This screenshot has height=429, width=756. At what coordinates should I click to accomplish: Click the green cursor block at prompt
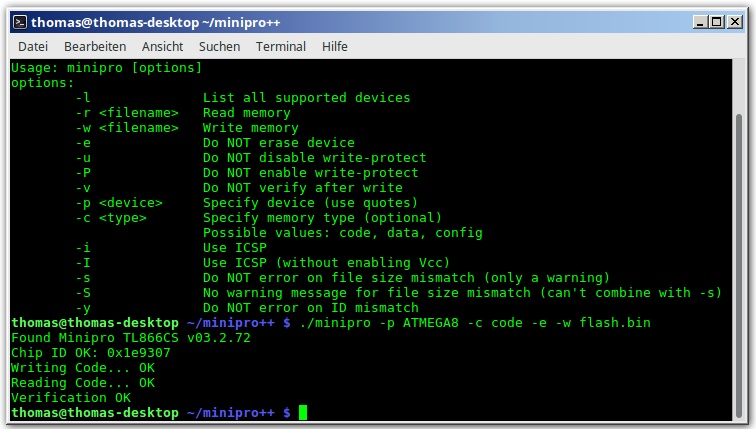(x=303, y=413)
